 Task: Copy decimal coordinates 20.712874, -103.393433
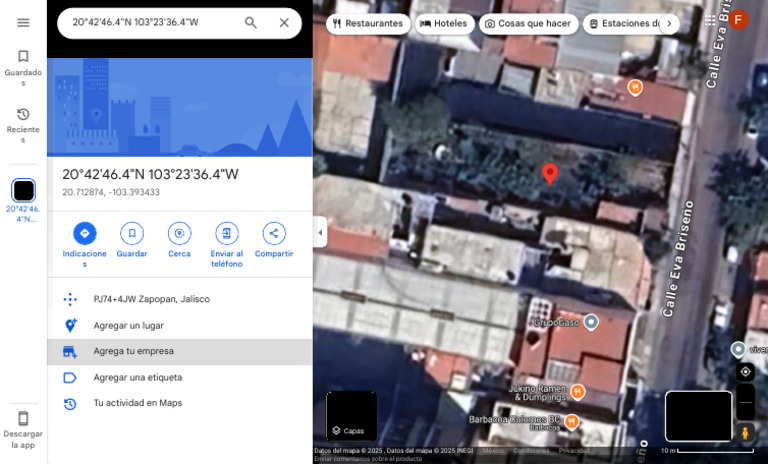[x=111, y=192]
